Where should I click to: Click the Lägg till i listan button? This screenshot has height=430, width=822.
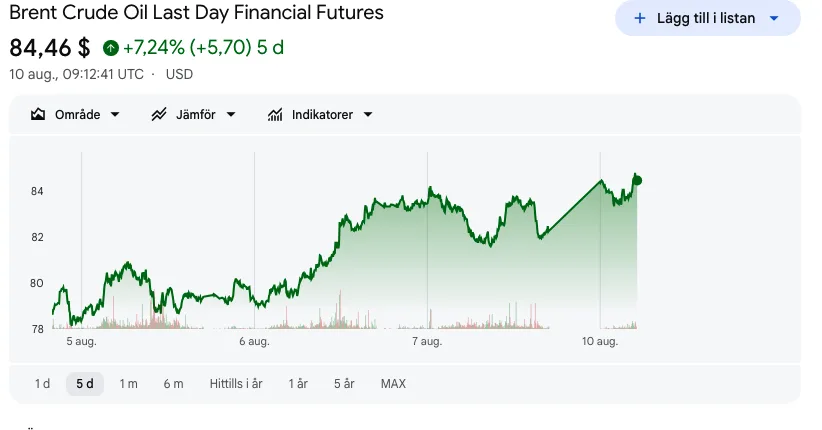708,18
